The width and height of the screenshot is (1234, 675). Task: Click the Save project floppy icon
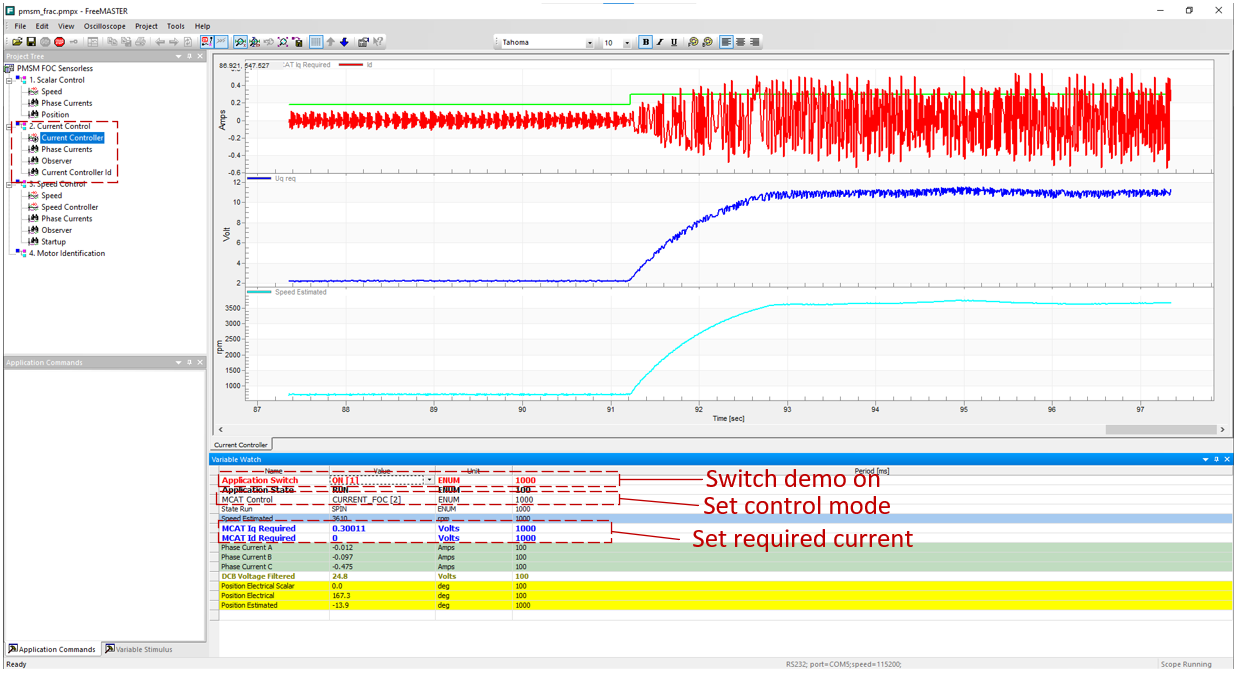pos(31,42)
